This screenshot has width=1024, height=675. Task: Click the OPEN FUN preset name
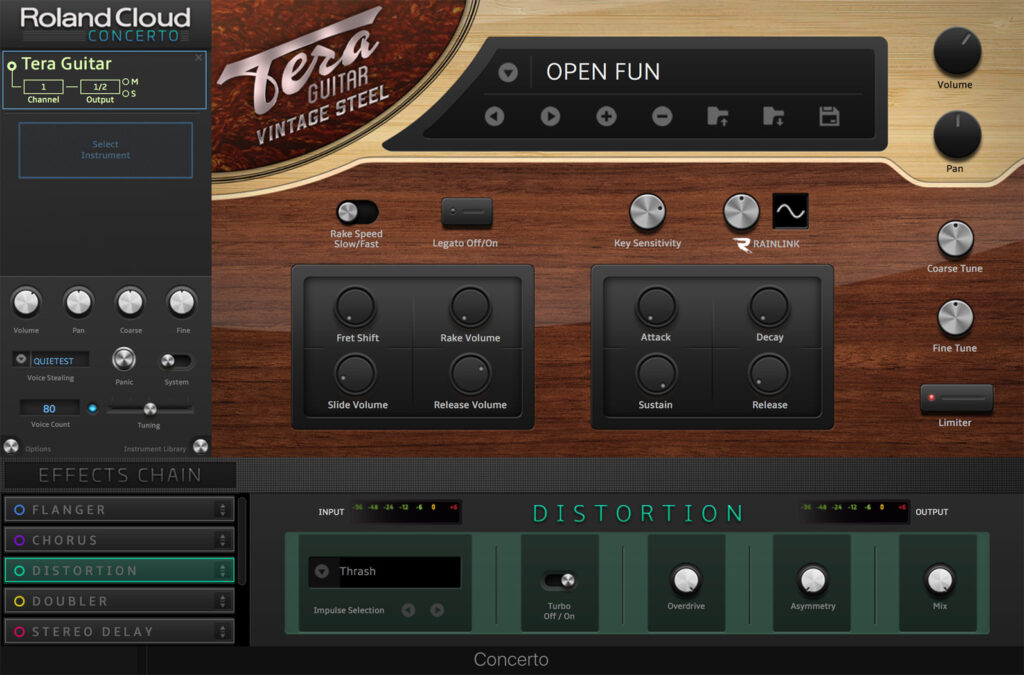coord(603,72)
